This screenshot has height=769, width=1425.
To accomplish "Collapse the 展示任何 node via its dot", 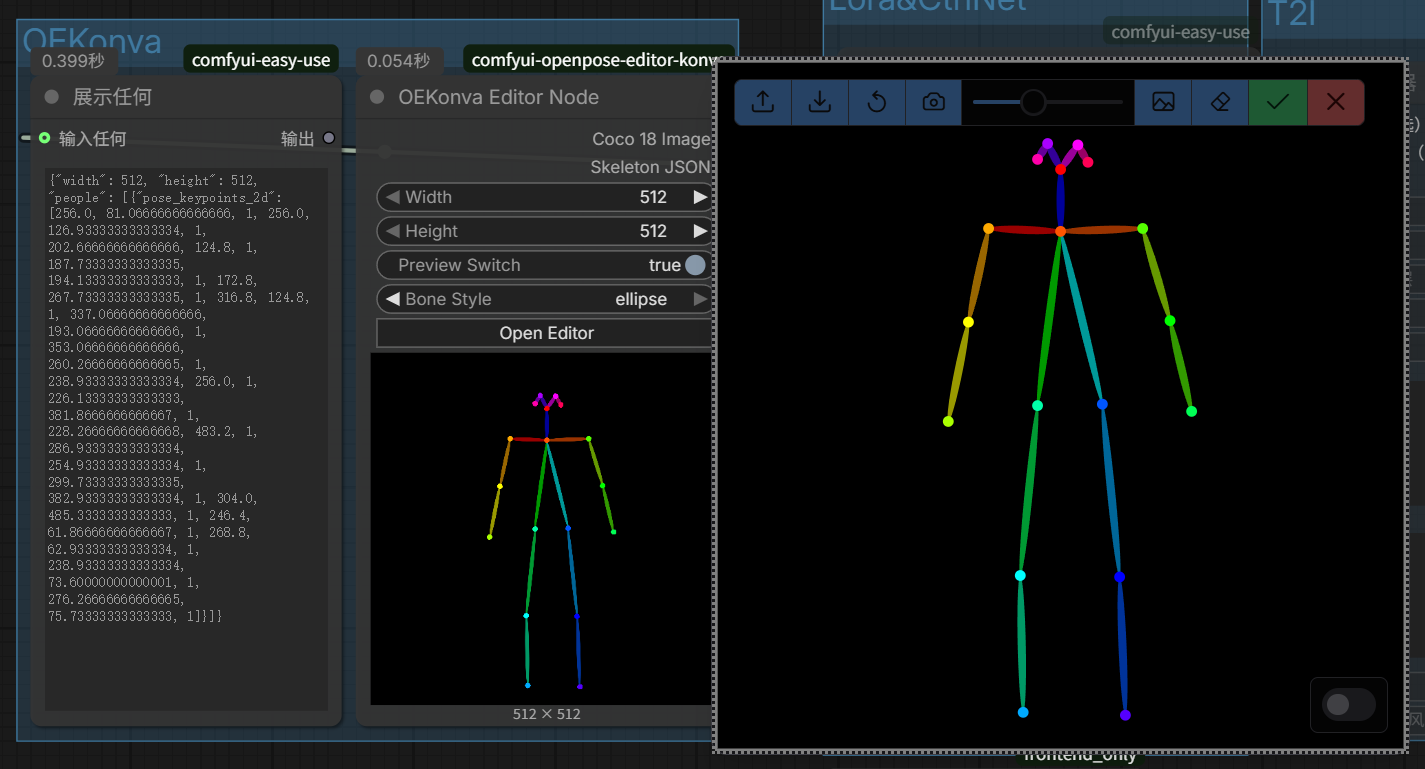I will pos(52,97).
